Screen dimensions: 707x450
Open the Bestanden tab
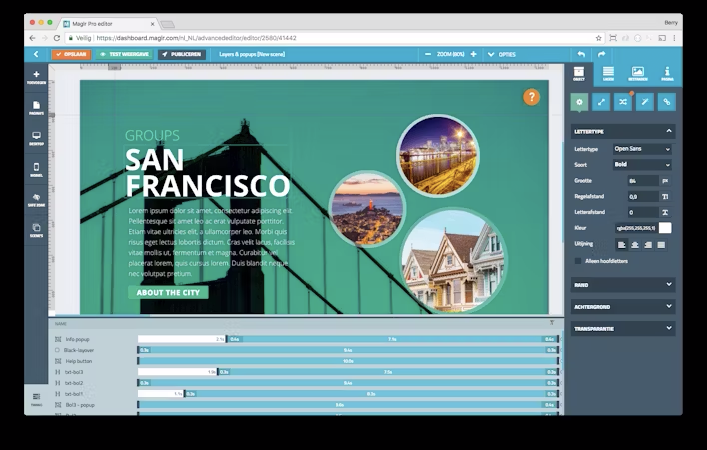(x=637, y=74)
